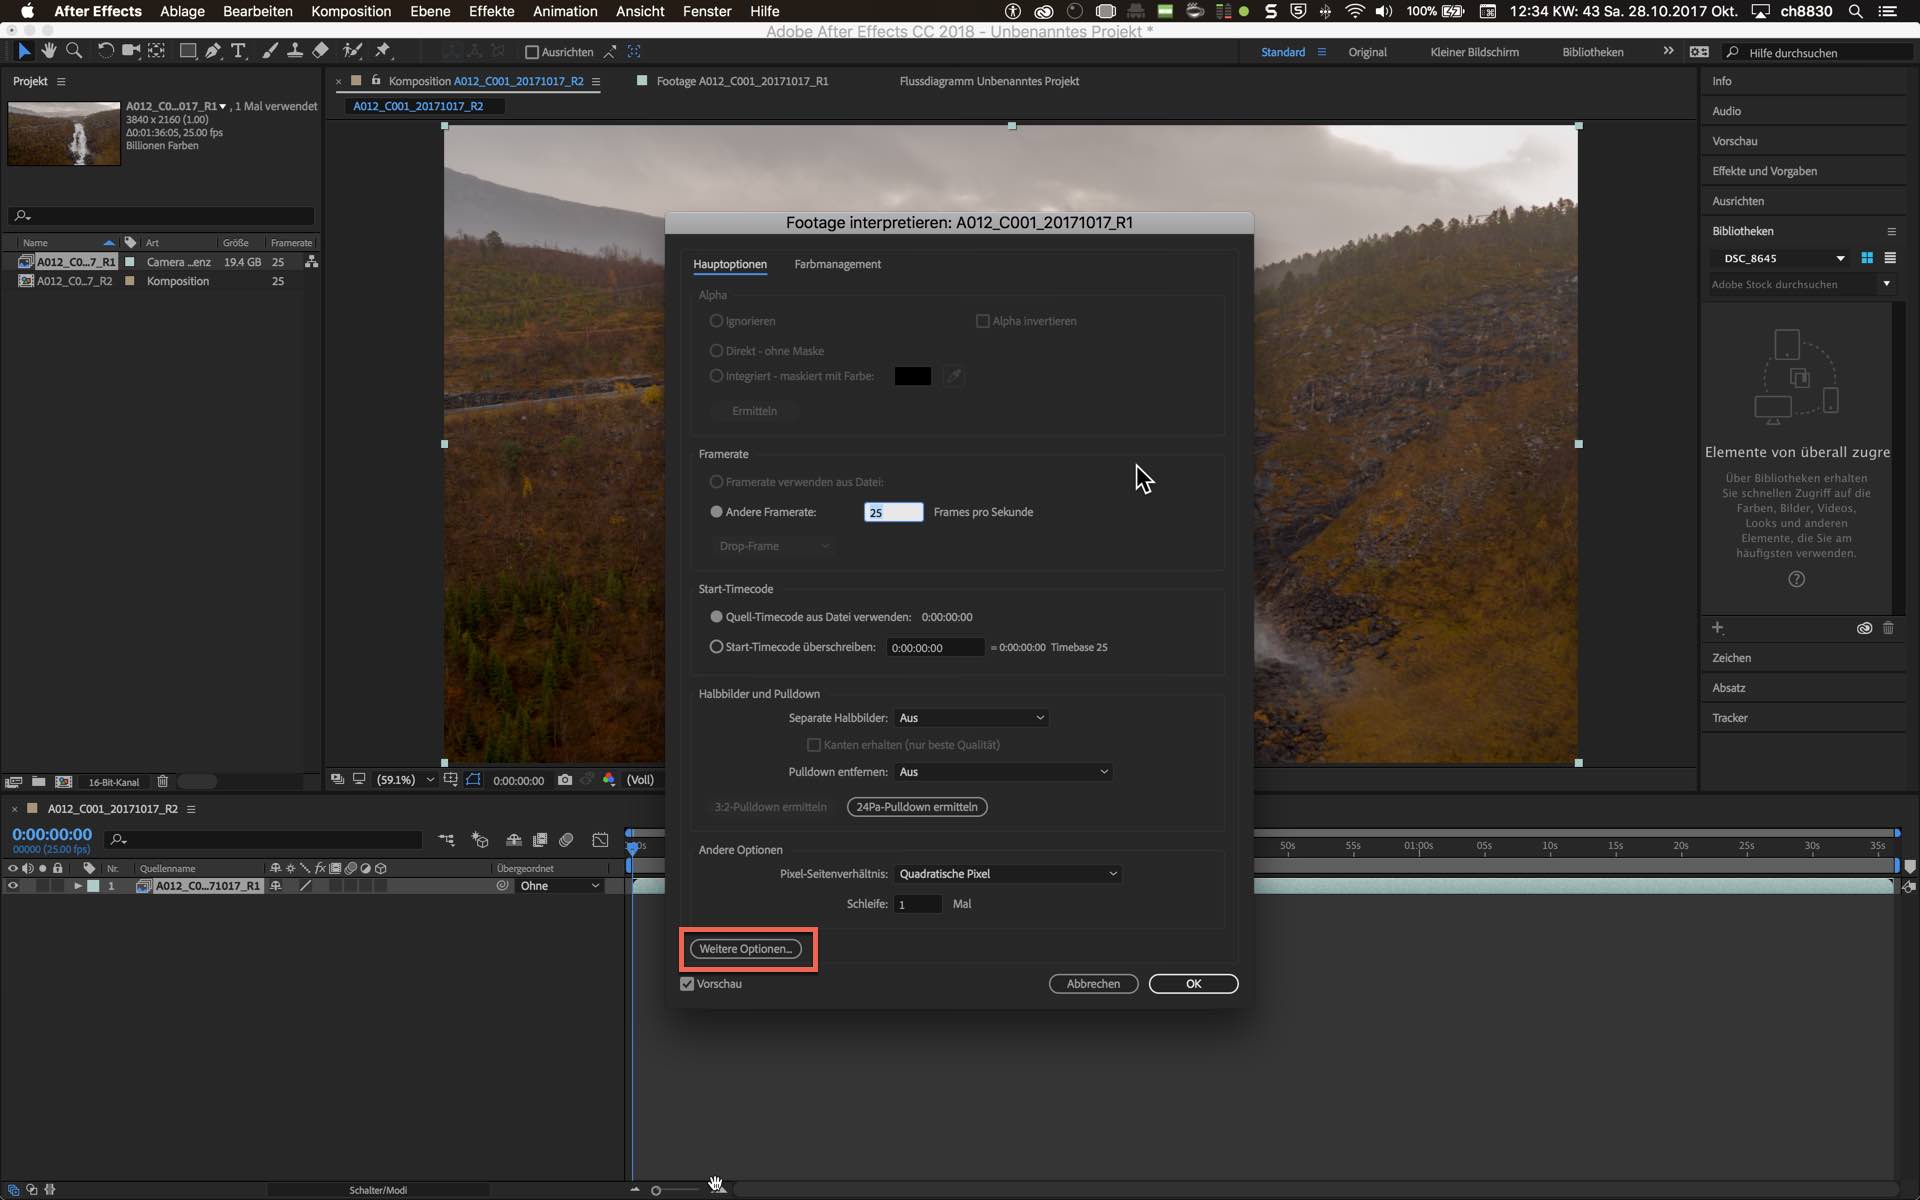This screenshot has width=1920, height=1200.
Task: Open the Animation menu
Action: [565, 11]
